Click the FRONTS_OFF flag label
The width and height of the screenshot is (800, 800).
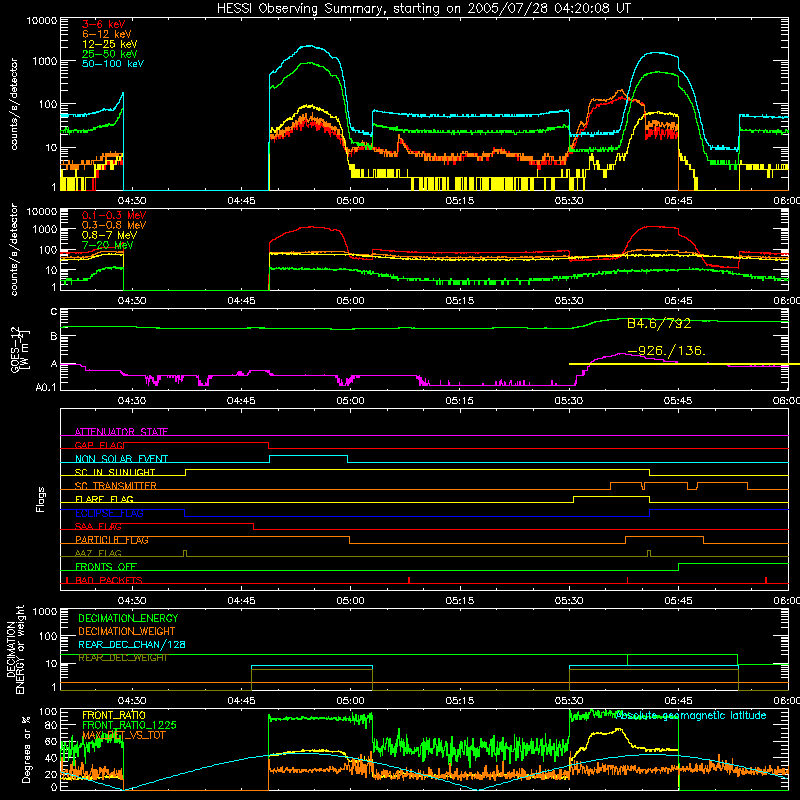point(106,567)
